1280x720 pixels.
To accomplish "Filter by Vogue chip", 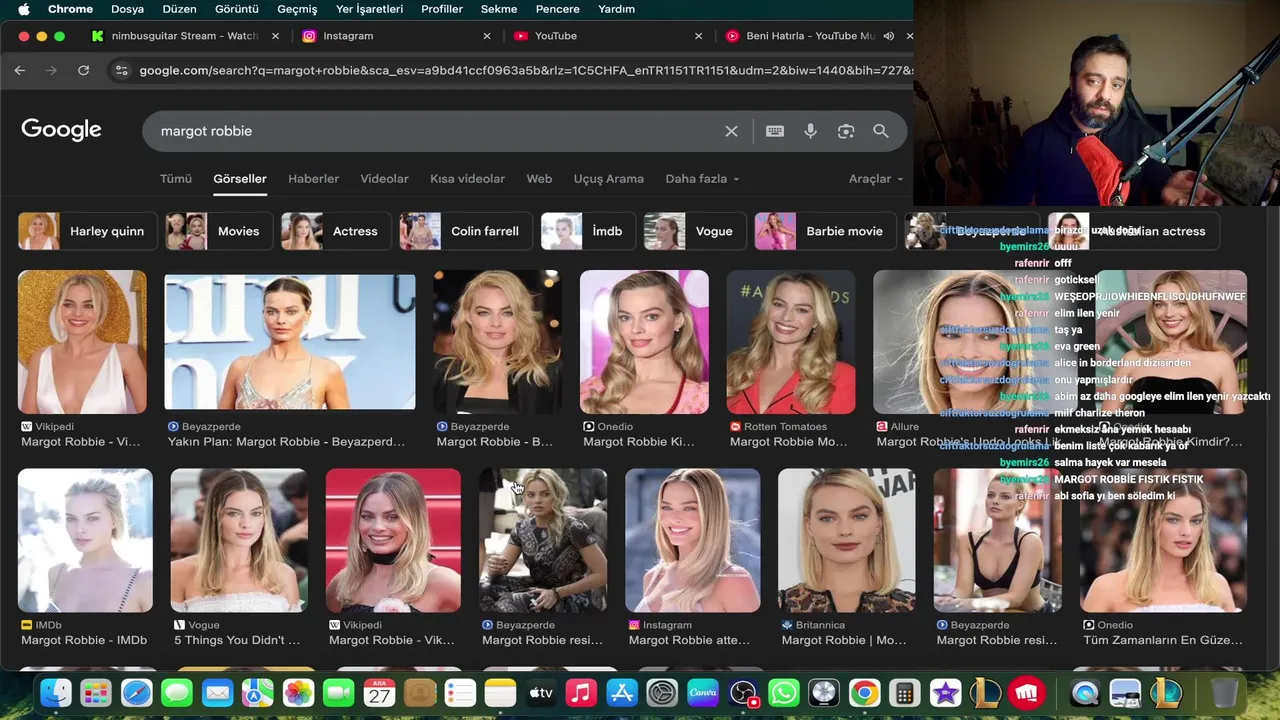I will coord(694,231).
